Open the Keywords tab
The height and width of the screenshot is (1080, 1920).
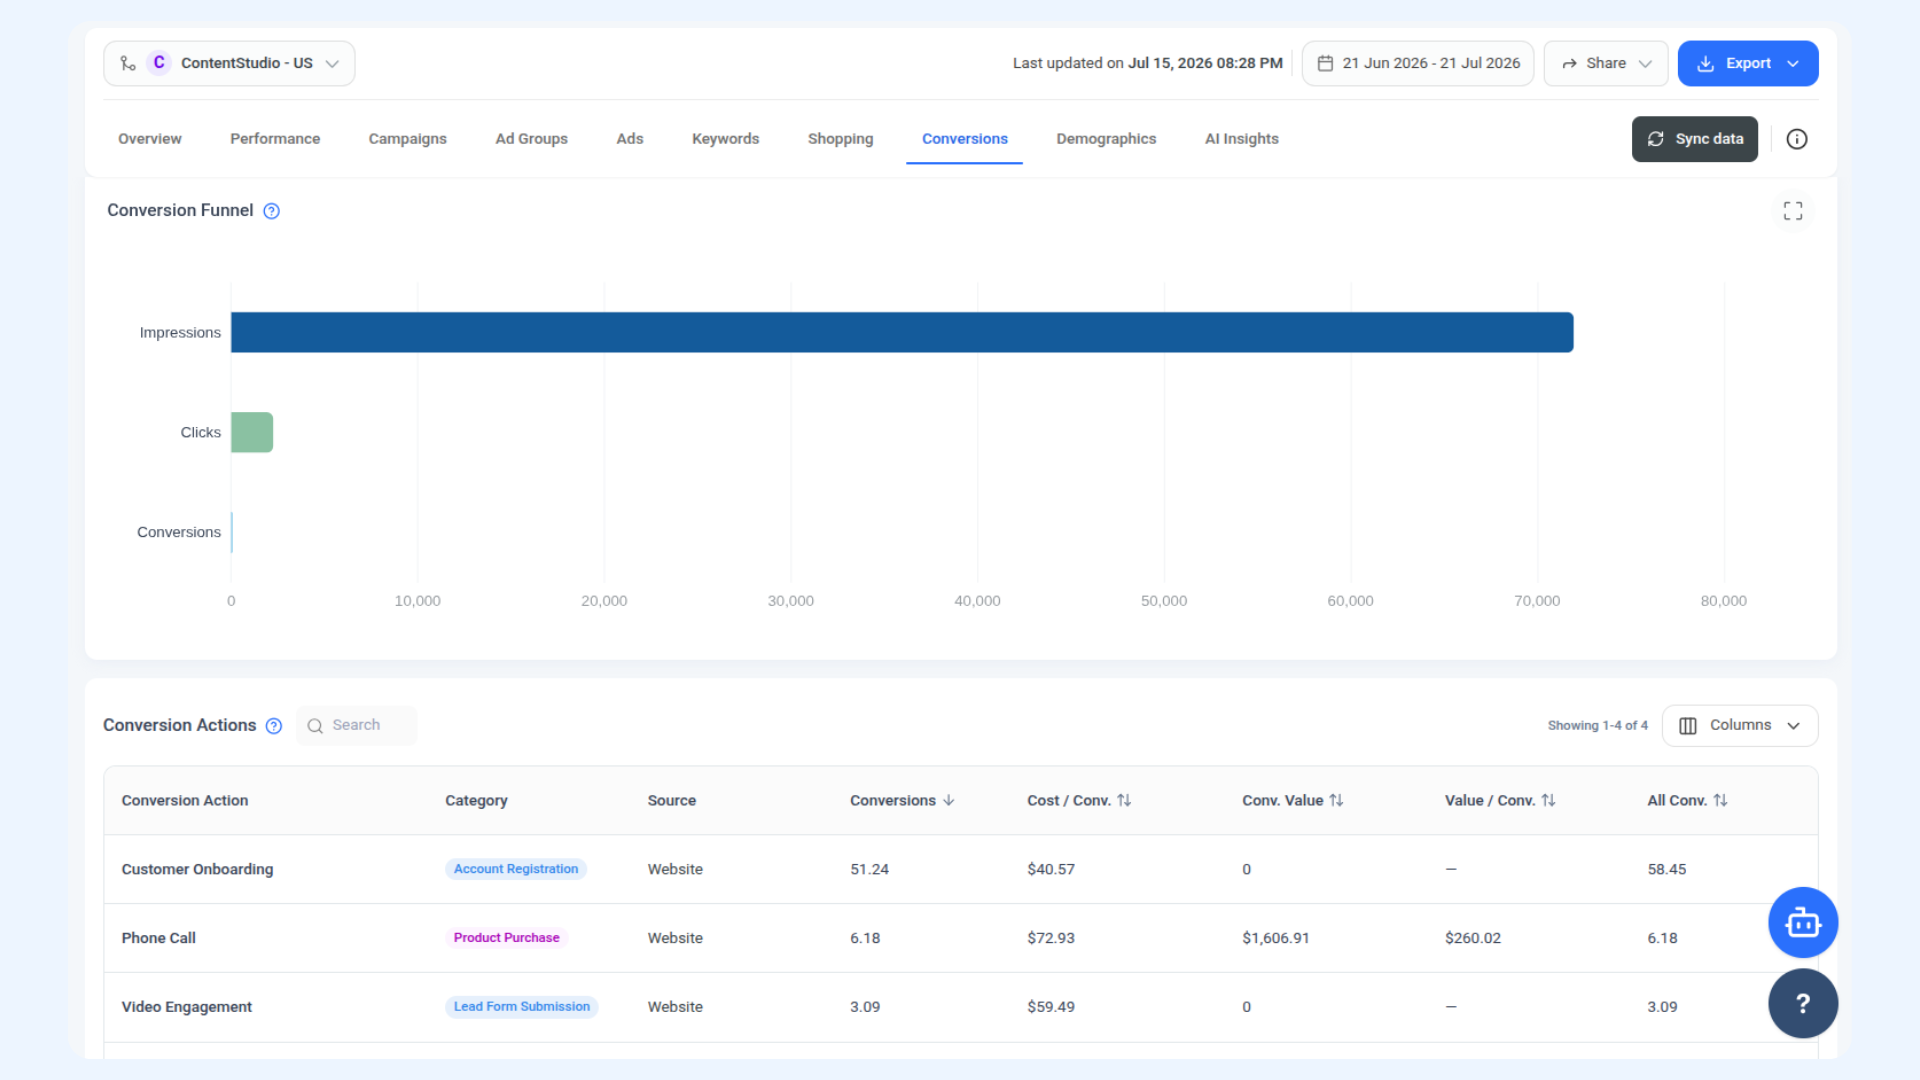726,139
